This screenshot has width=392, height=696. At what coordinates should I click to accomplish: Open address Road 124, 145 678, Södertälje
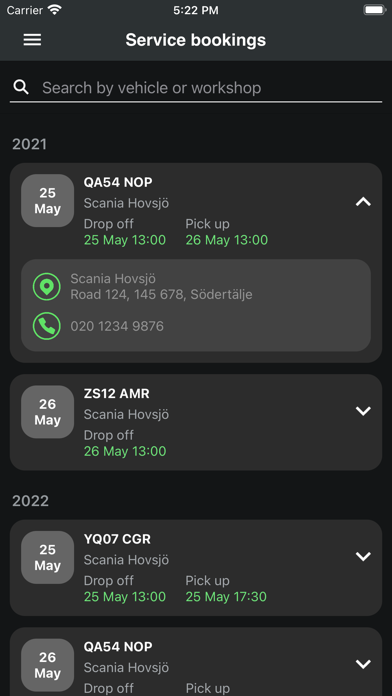click(162, 294)
